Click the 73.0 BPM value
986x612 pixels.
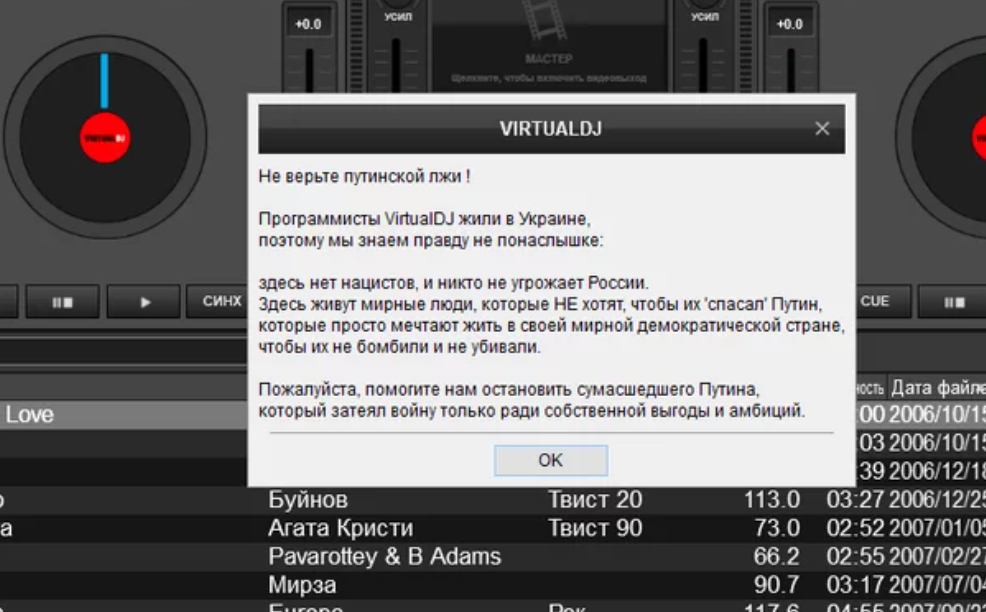point(777,528)
